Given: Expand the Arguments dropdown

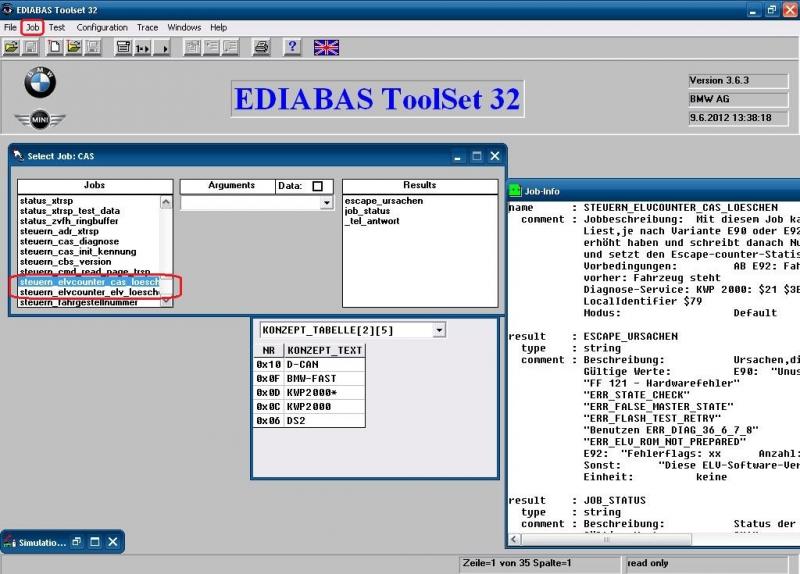Looking at the screenshot, I should click(326, 202).
